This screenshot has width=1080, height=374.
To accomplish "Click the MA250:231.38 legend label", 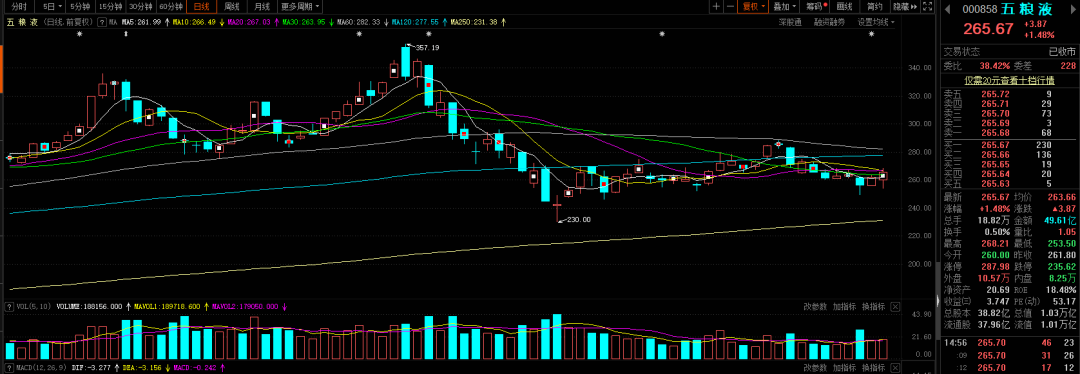I will click(474, 22).
